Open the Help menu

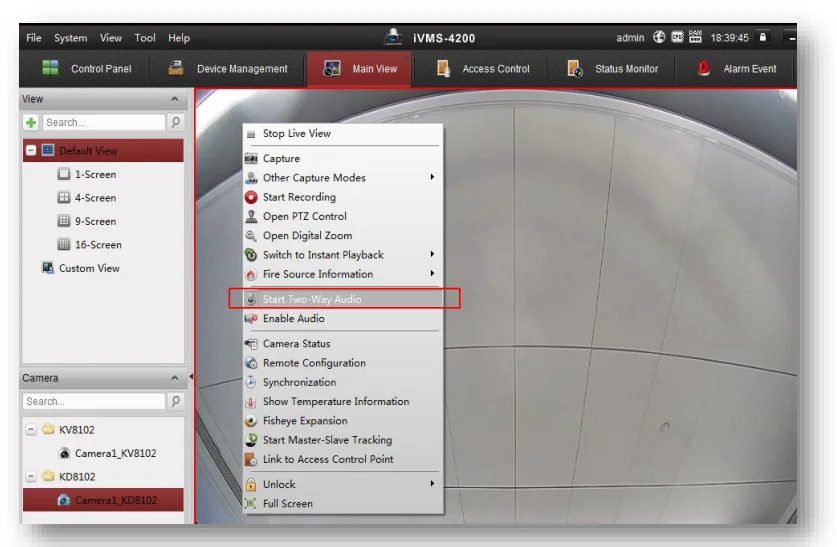pyautogui.click(x=179, y=38)
